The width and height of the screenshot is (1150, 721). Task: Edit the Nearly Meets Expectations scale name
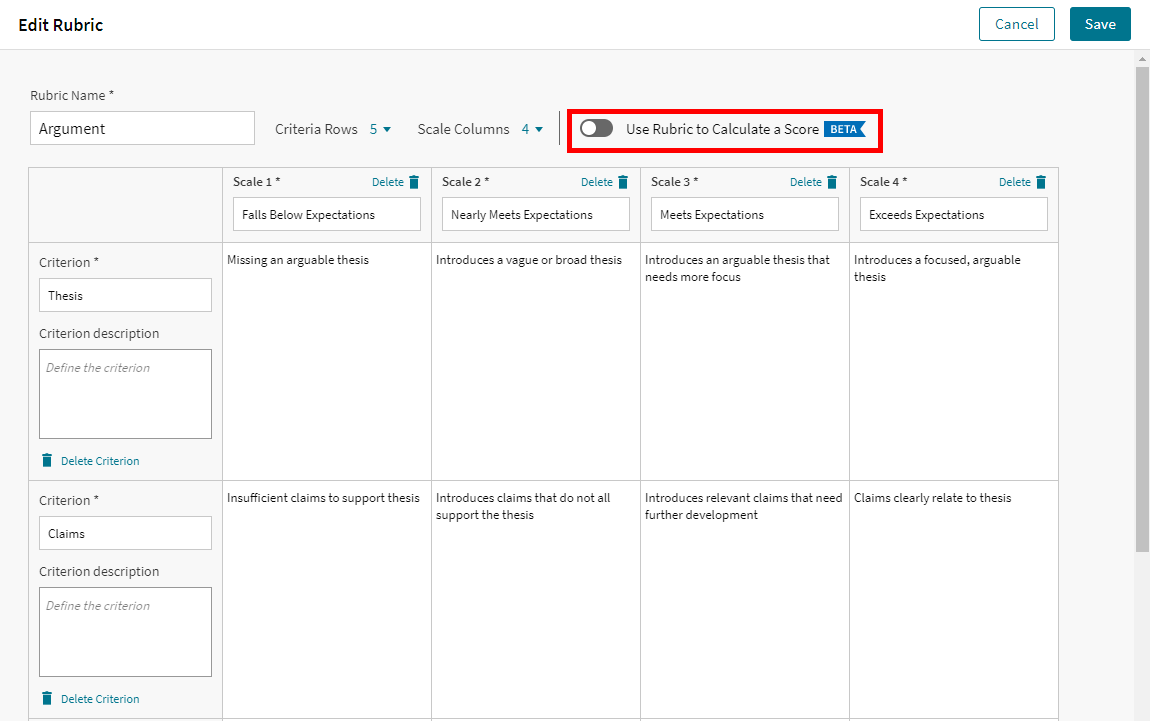[535, 214]
